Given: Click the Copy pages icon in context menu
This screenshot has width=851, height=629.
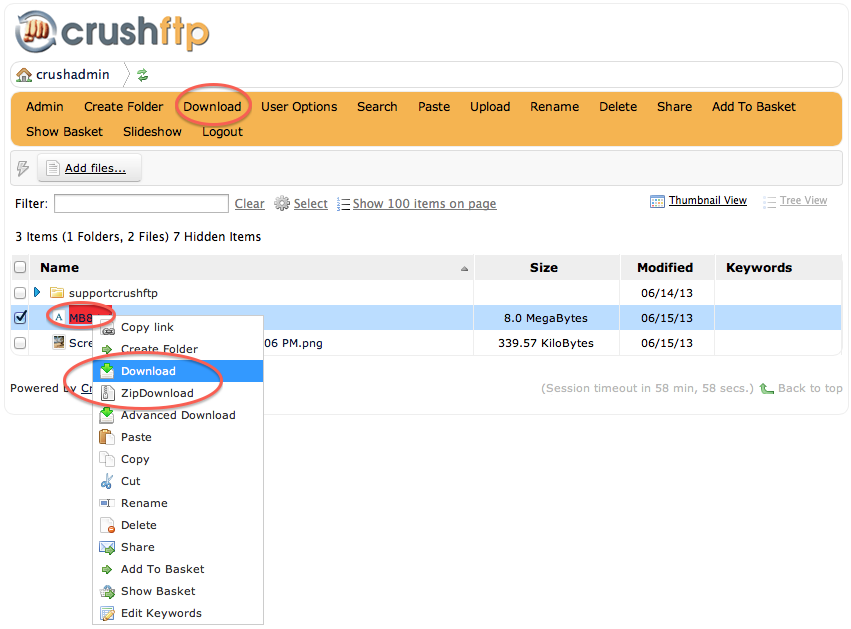Looking at the screenshot, I should [107, 459].
